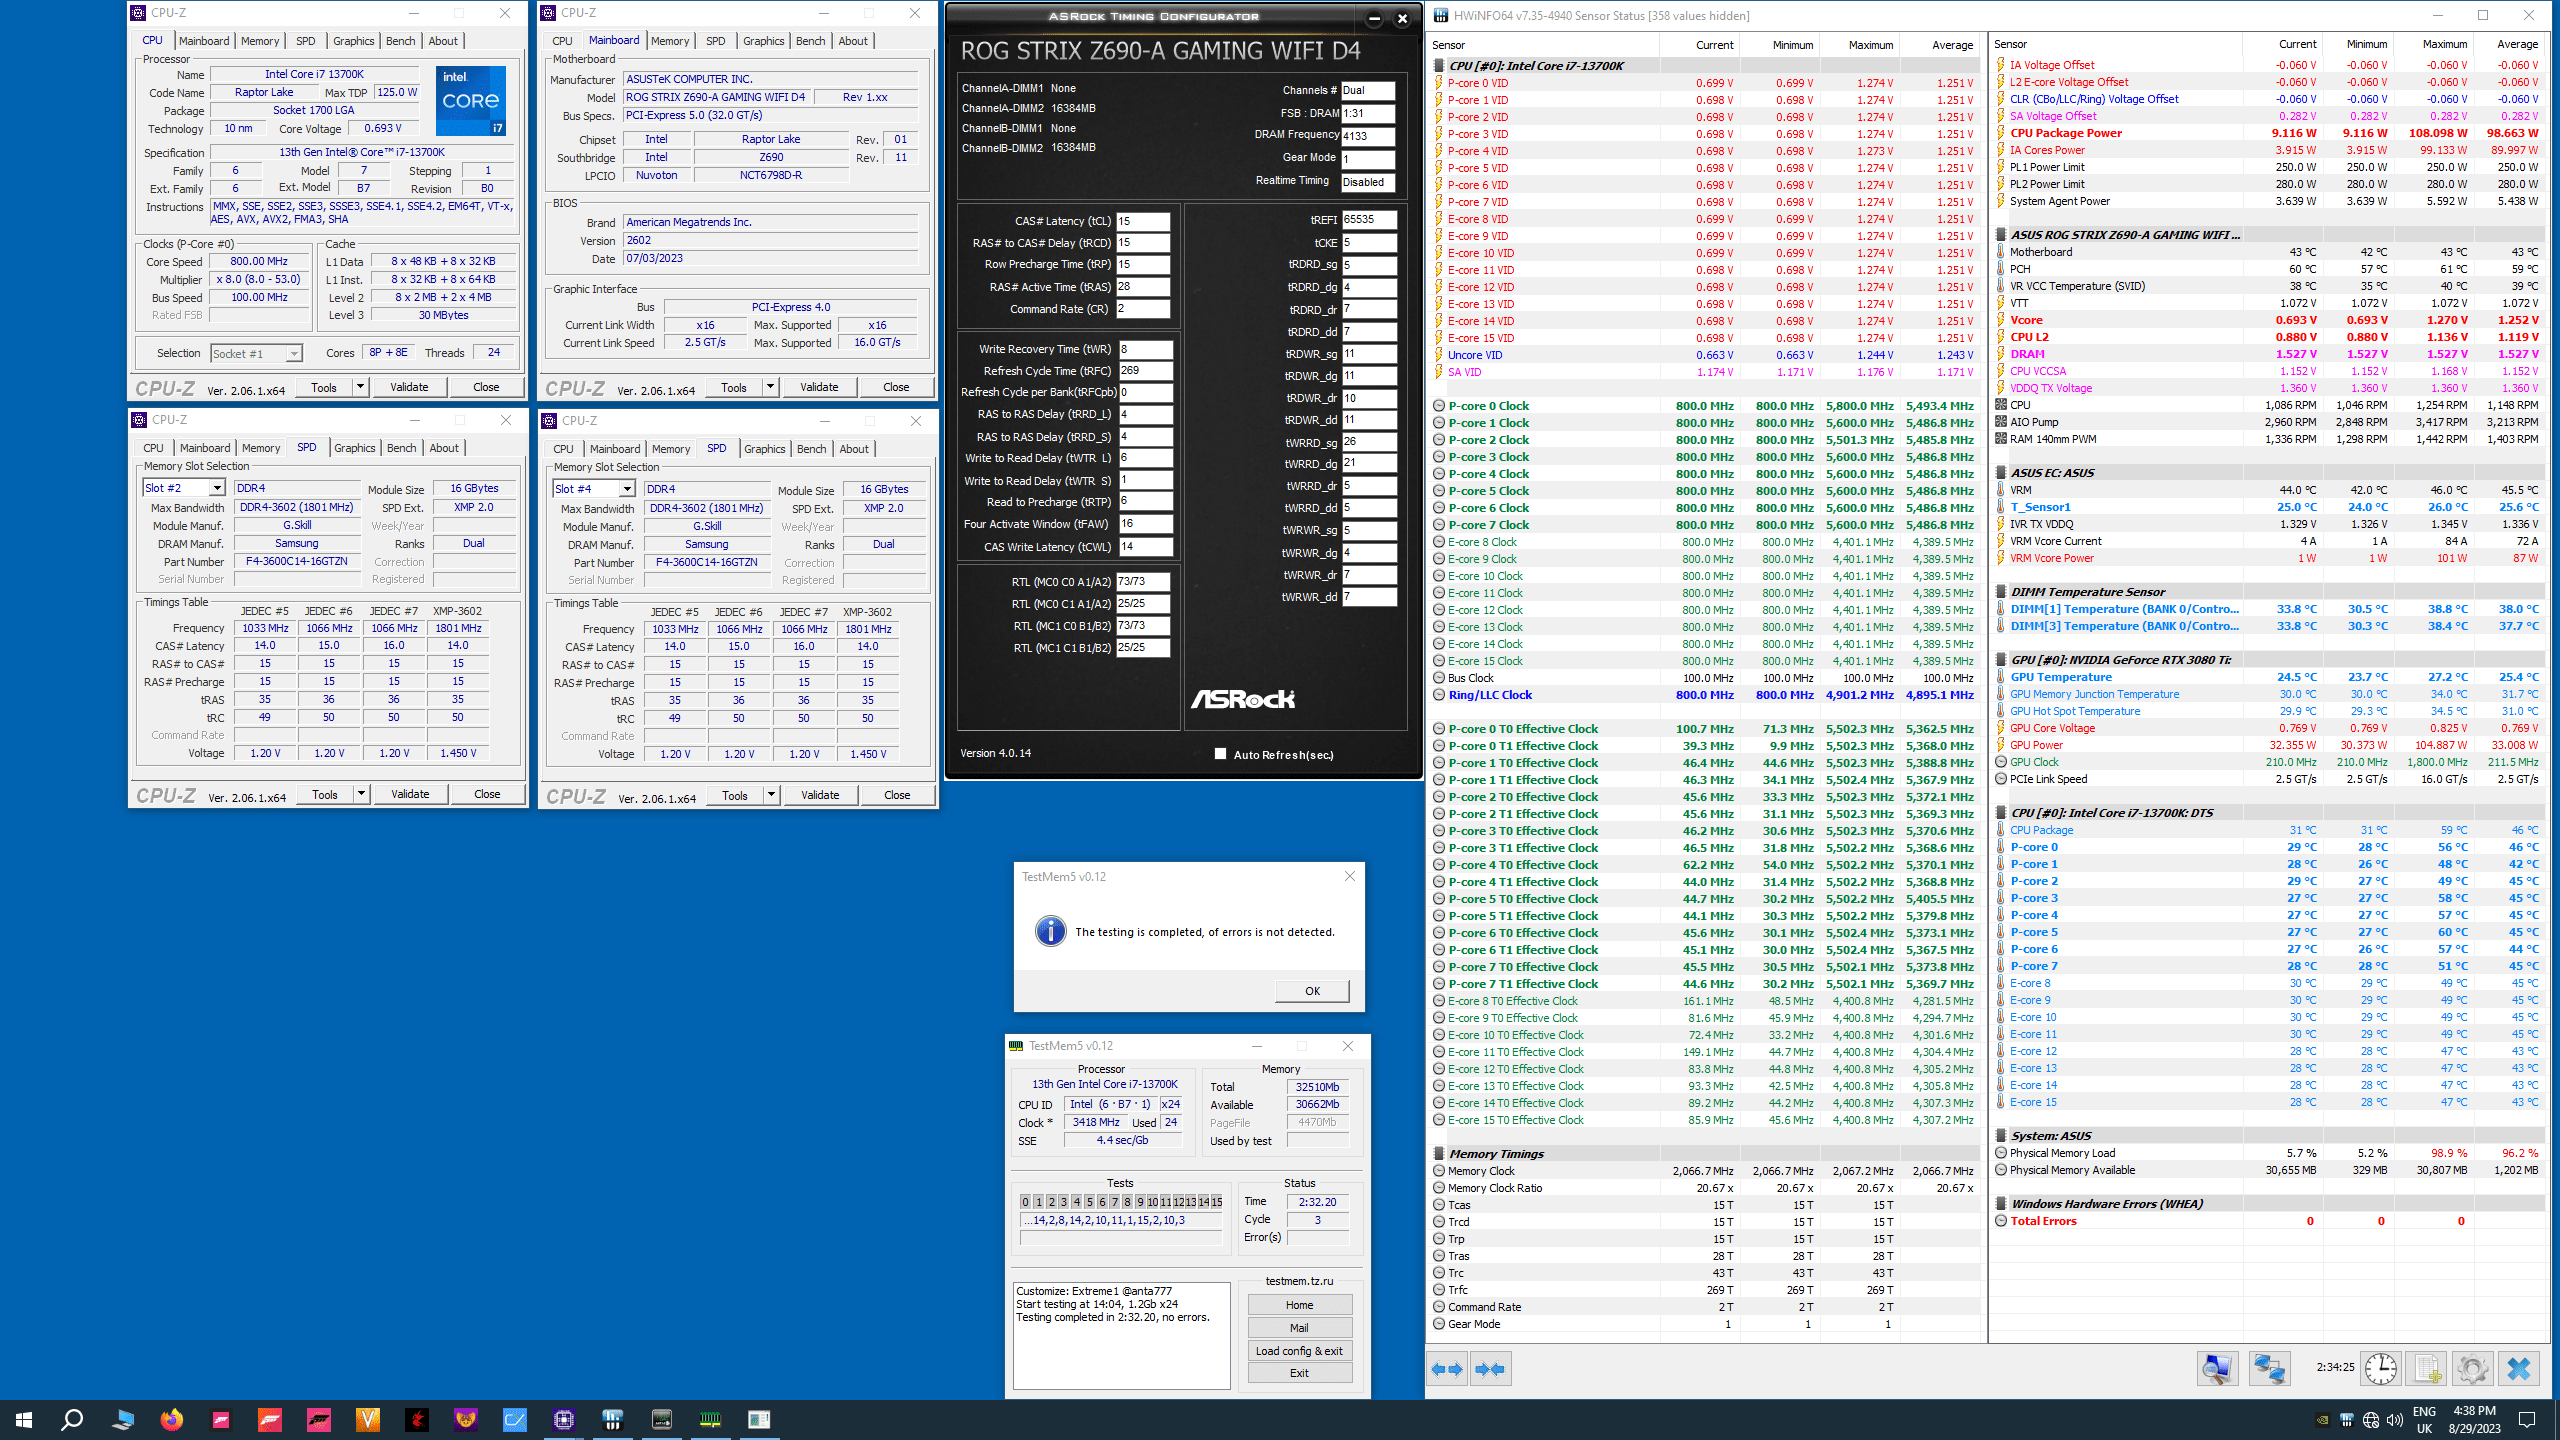Select the Physical Memory Load row
This screenshot has height=1440, width=2560.
2267,1153
